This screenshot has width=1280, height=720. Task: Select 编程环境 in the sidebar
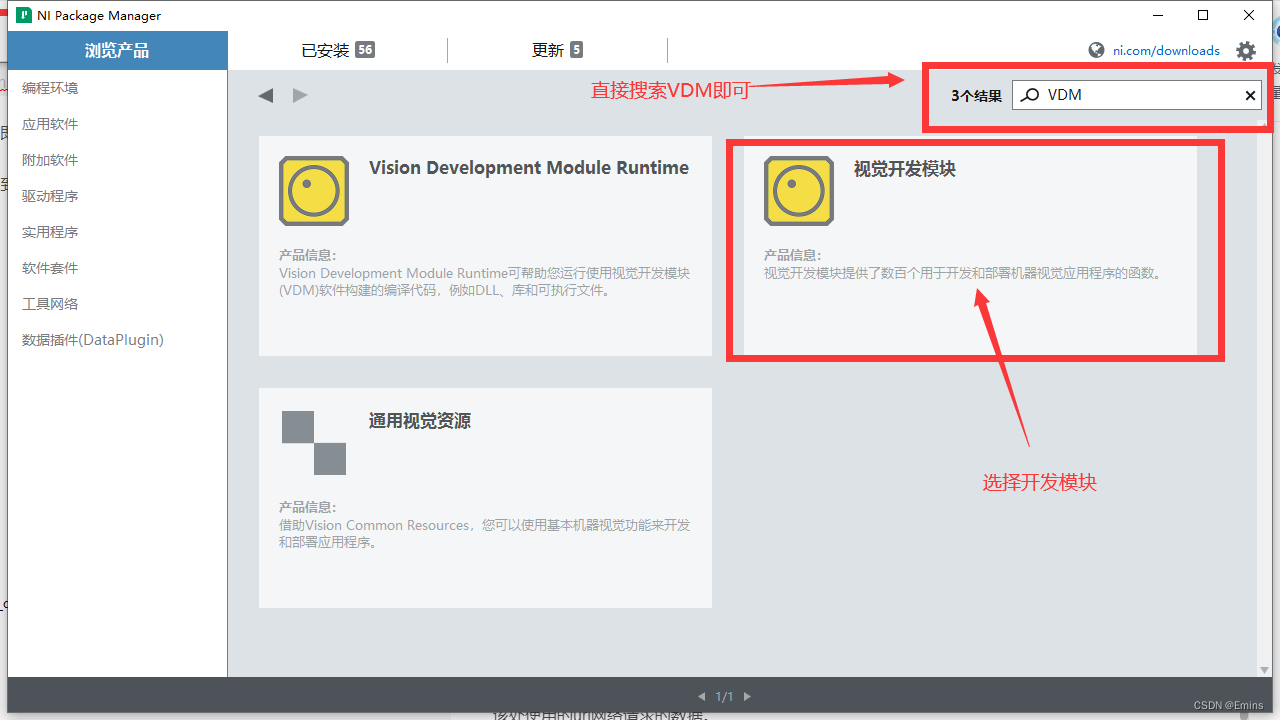[49, 87]
